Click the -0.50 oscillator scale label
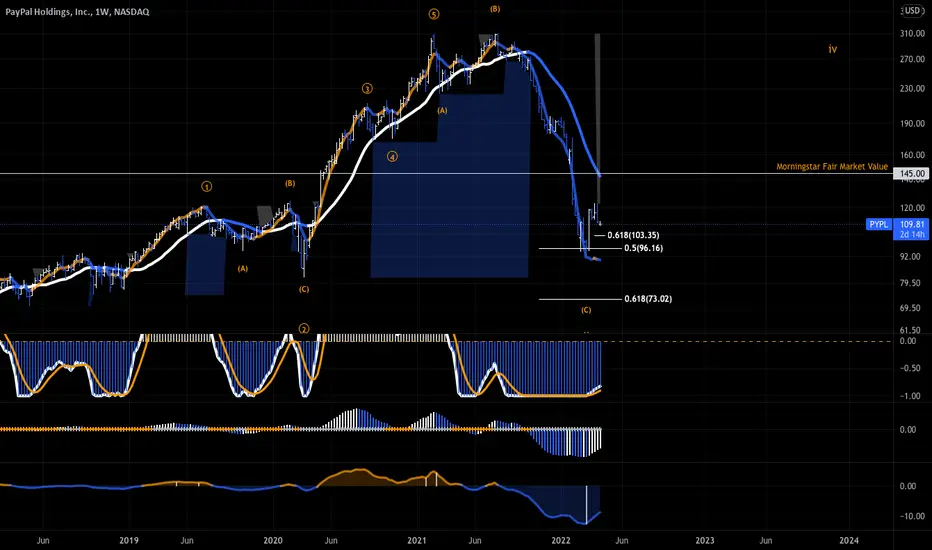Image resolution: width=932 pixels, height=550 pixels. [910, 369]
